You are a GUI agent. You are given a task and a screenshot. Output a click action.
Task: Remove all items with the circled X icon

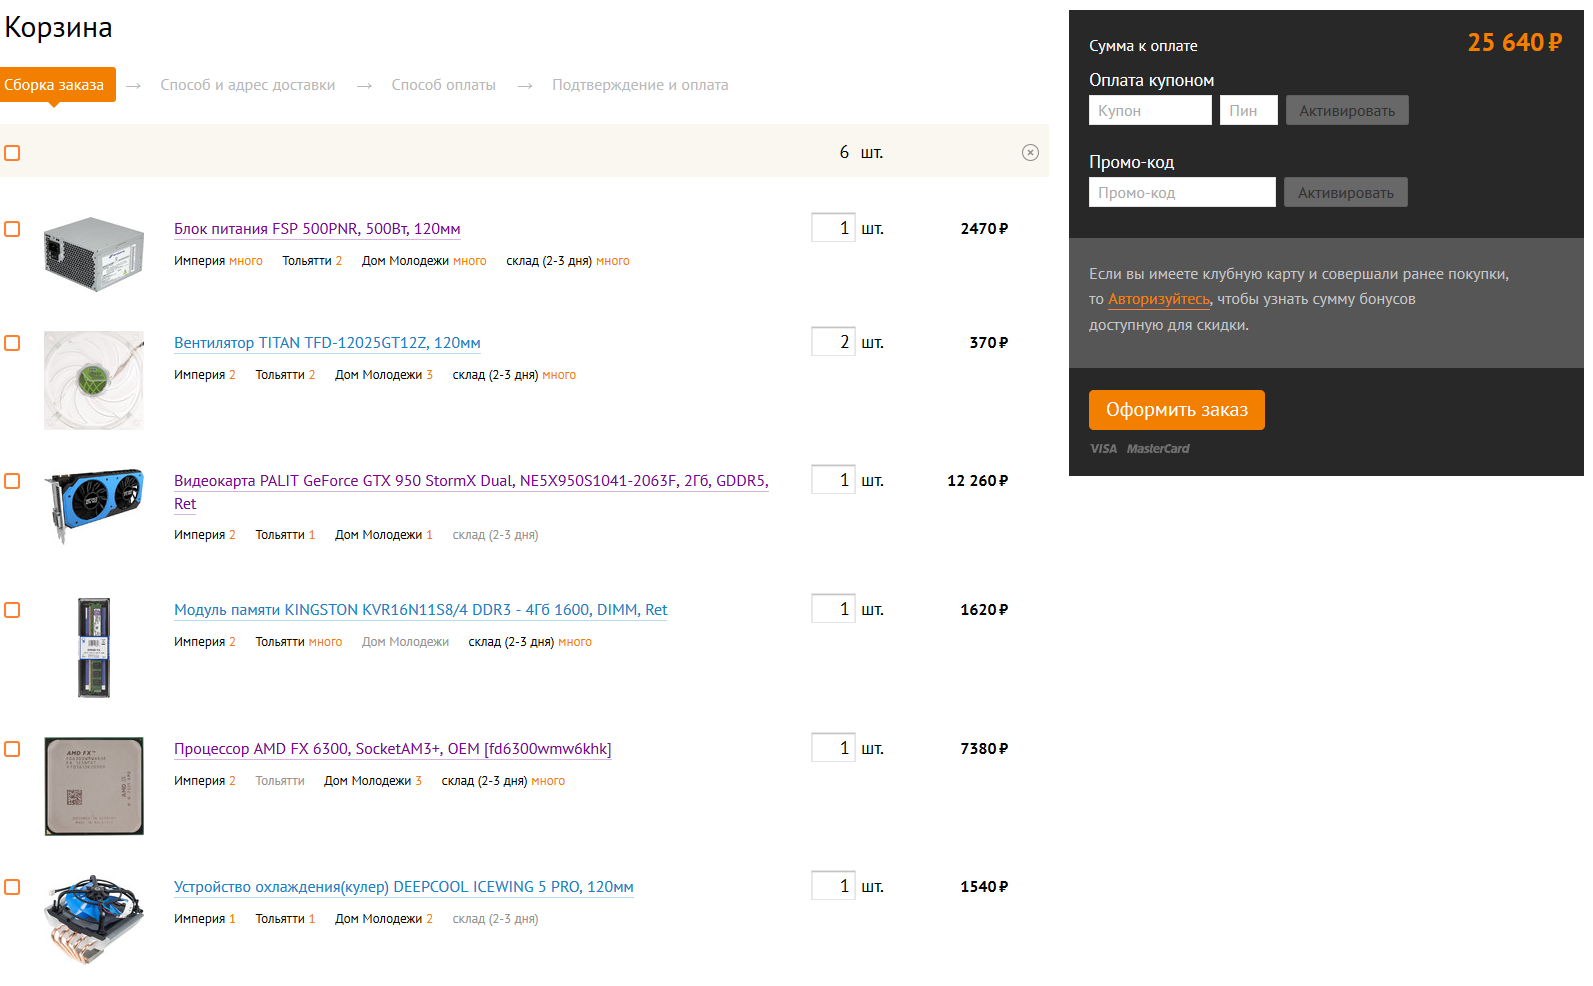(x=1030, y=153)
